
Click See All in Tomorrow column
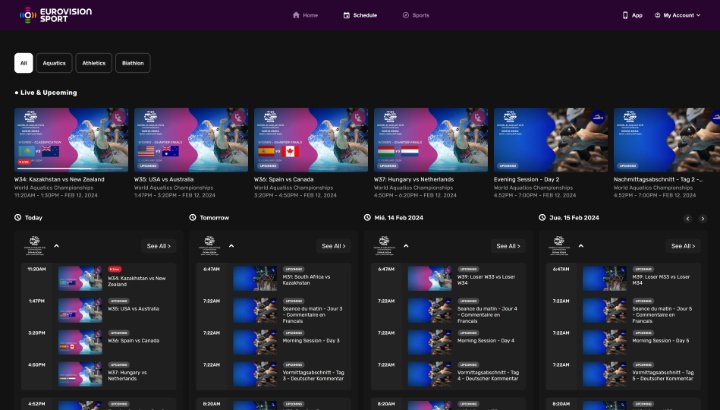point(333,246)
